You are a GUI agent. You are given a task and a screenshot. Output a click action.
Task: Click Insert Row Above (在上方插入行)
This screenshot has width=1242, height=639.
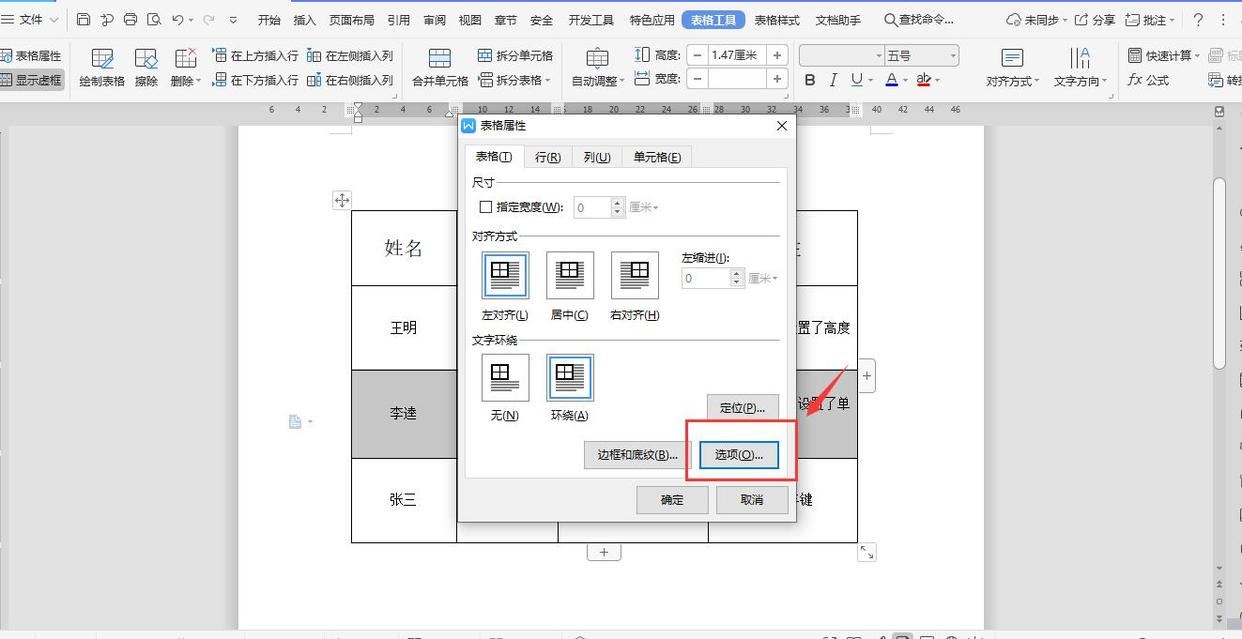coord(255,56)
